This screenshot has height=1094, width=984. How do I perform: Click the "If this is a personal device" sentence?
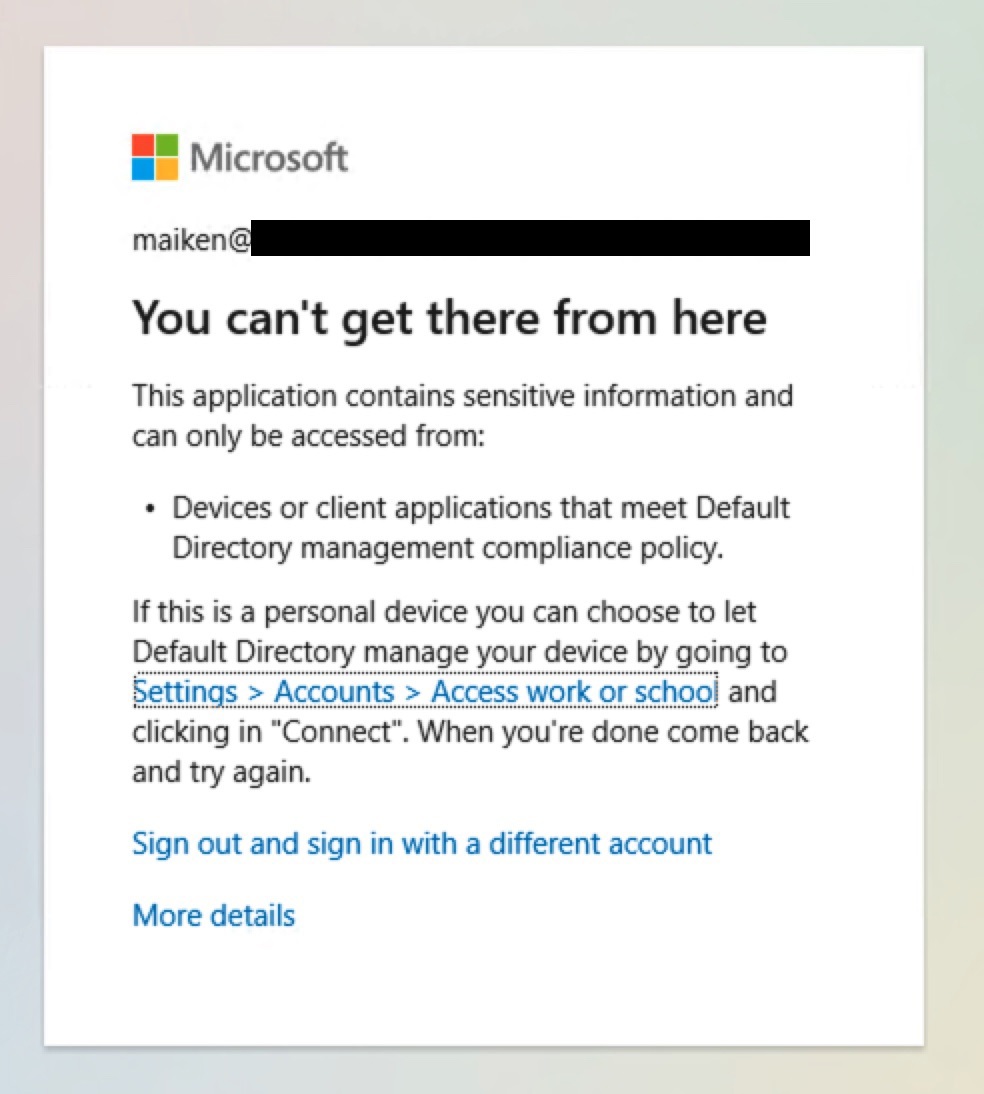tap(470, 691)
